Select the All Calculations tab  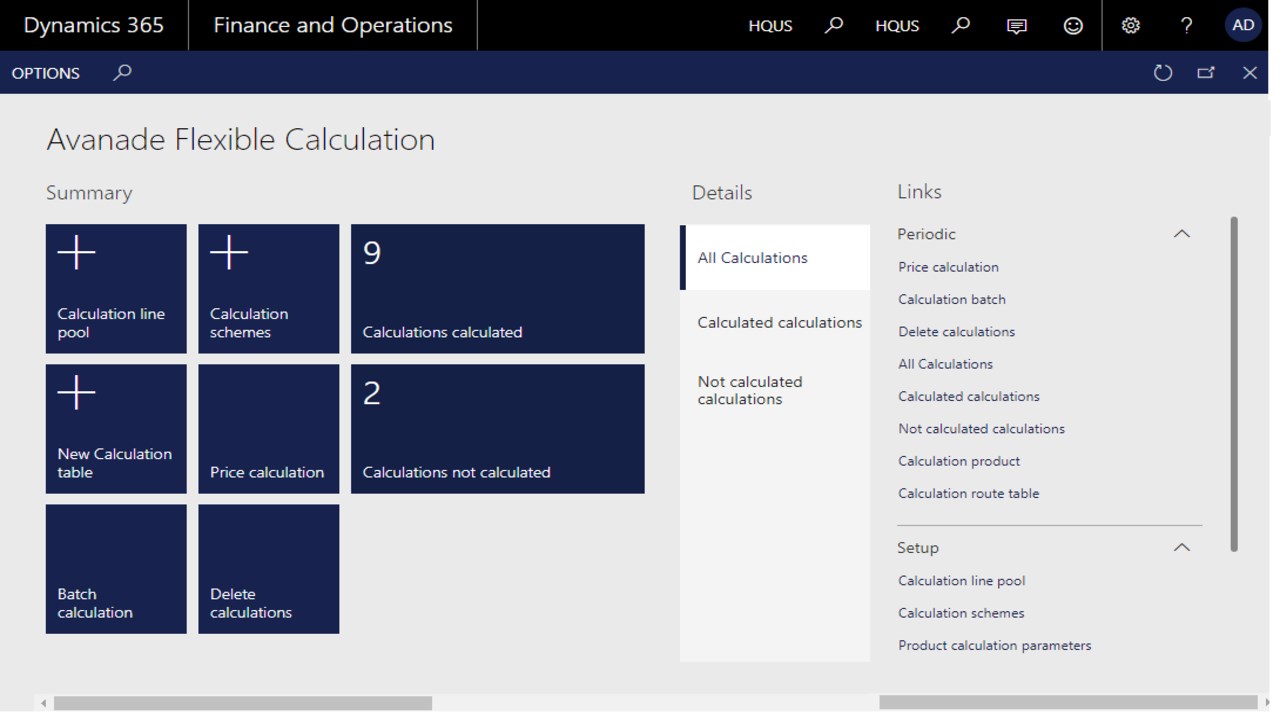(x=775, y=258)
